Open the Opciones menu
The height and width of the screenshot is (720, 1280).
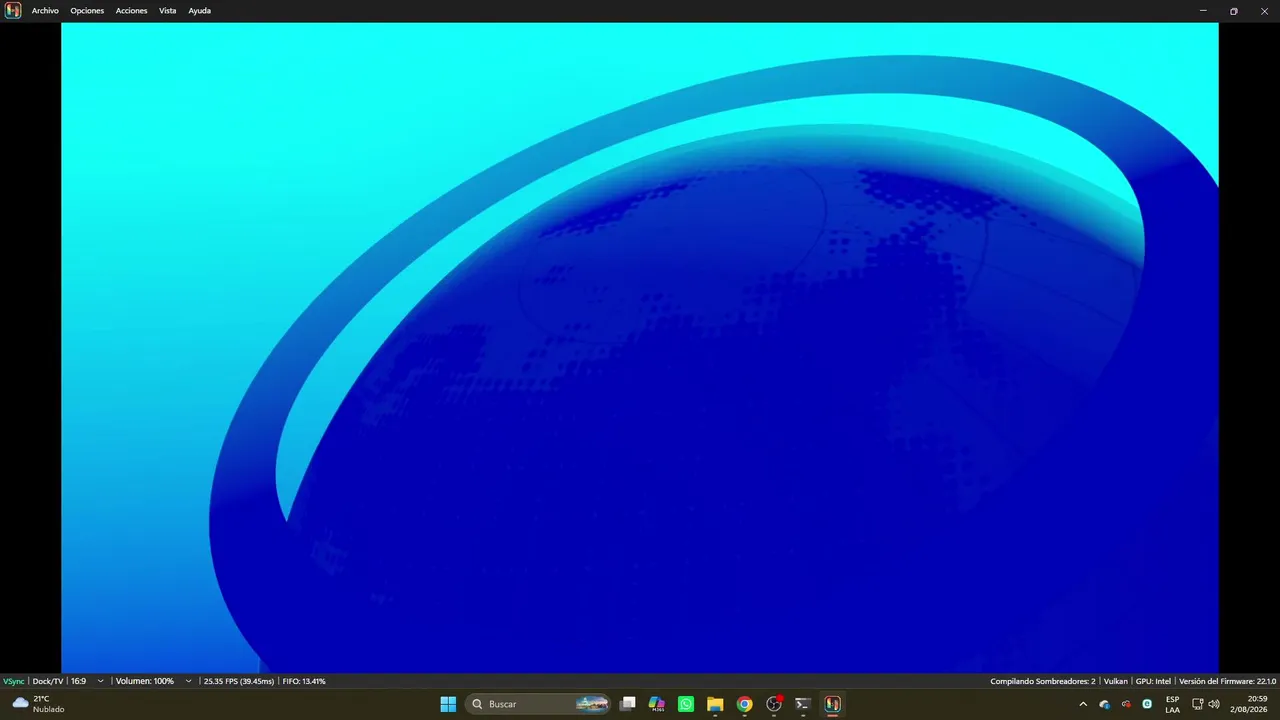[87, 11]
